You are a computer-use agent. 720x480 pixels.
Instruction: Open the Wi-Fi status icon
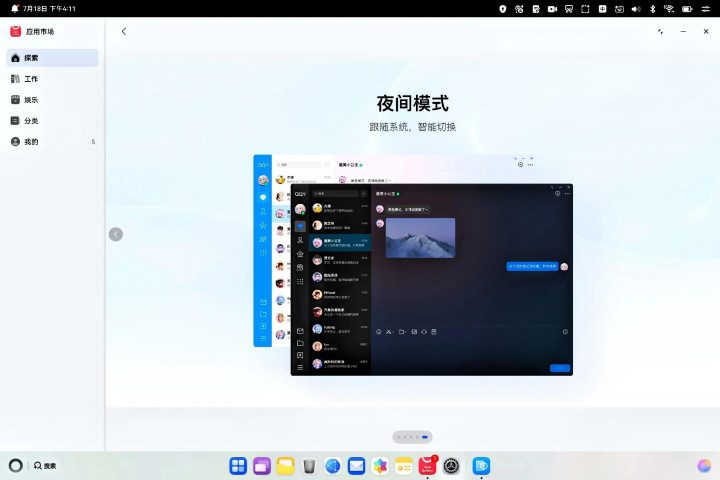click(x=669, y=9)
